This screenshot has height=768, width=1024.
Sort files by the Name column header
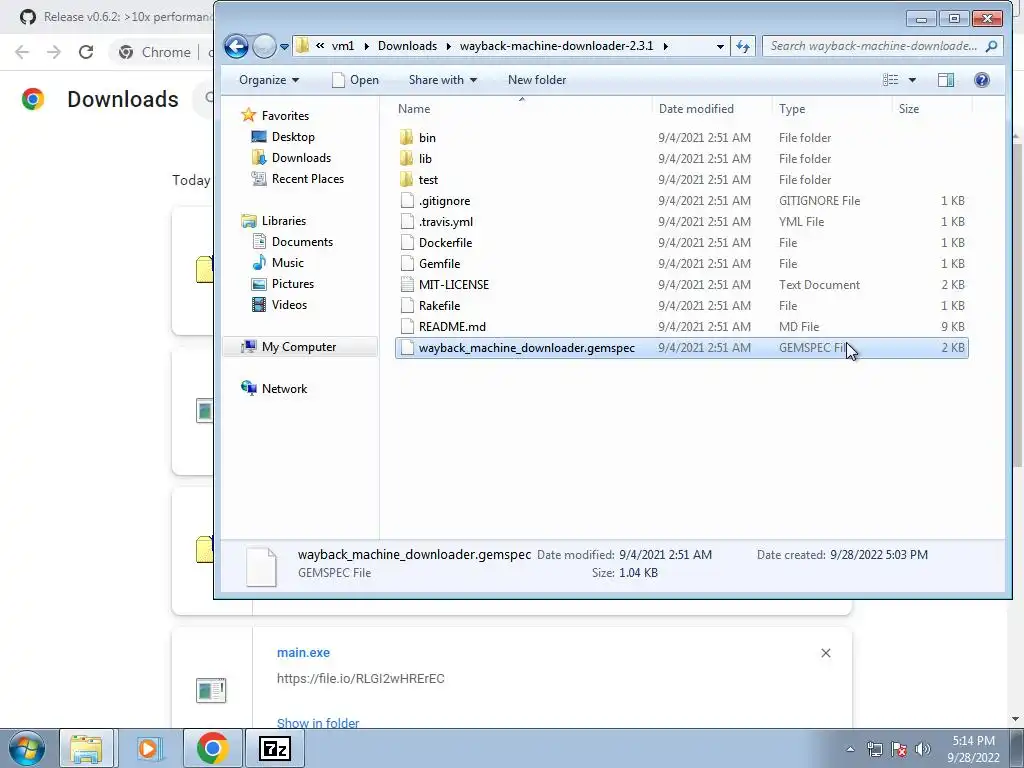point(522,109)
